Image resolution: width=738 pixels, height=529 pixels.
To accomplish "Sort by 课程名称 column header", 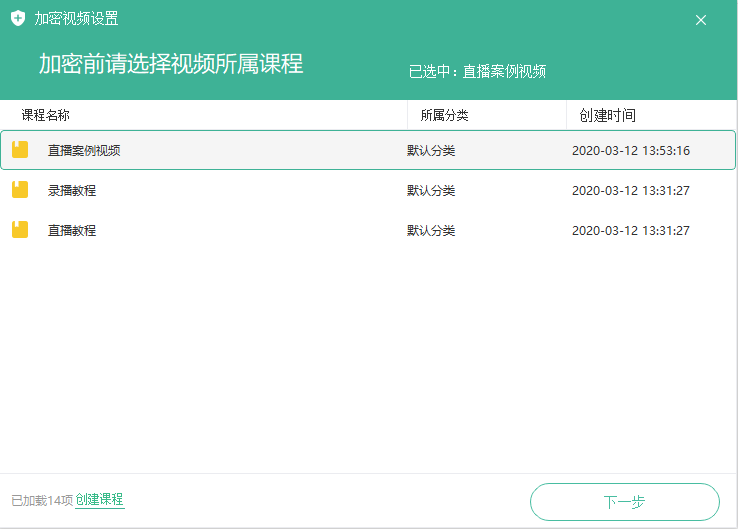I will coord(46,115).
